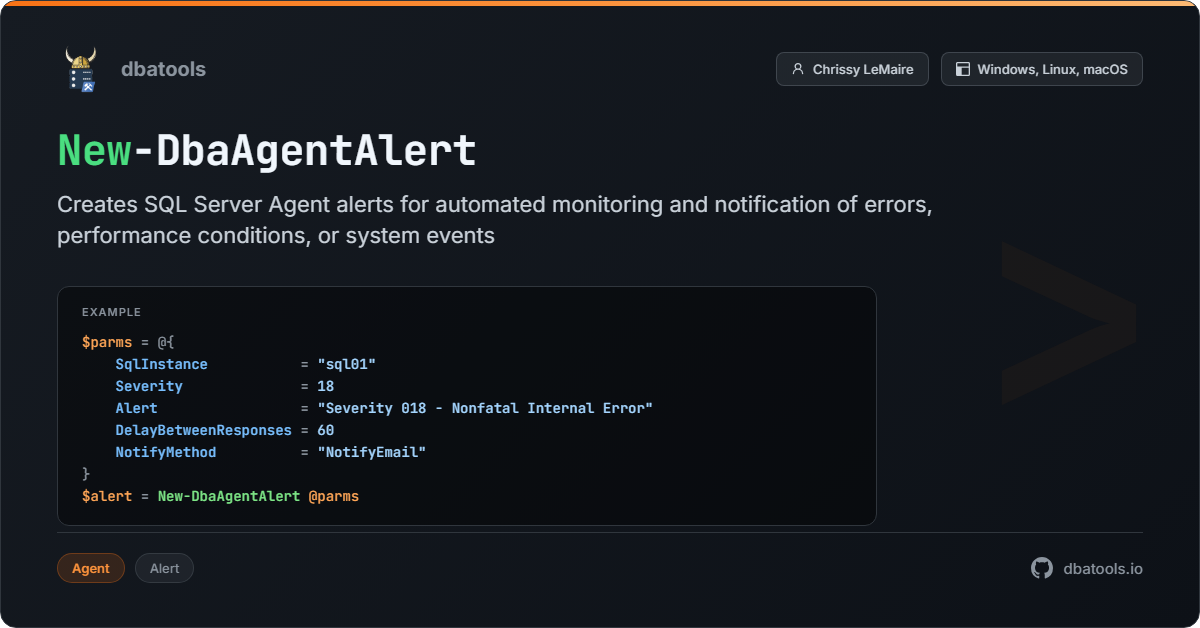This screenshot has height=628, width=1200.
Task: Open the Windows, Linux, macOS platform badge
Action: 1042,69
